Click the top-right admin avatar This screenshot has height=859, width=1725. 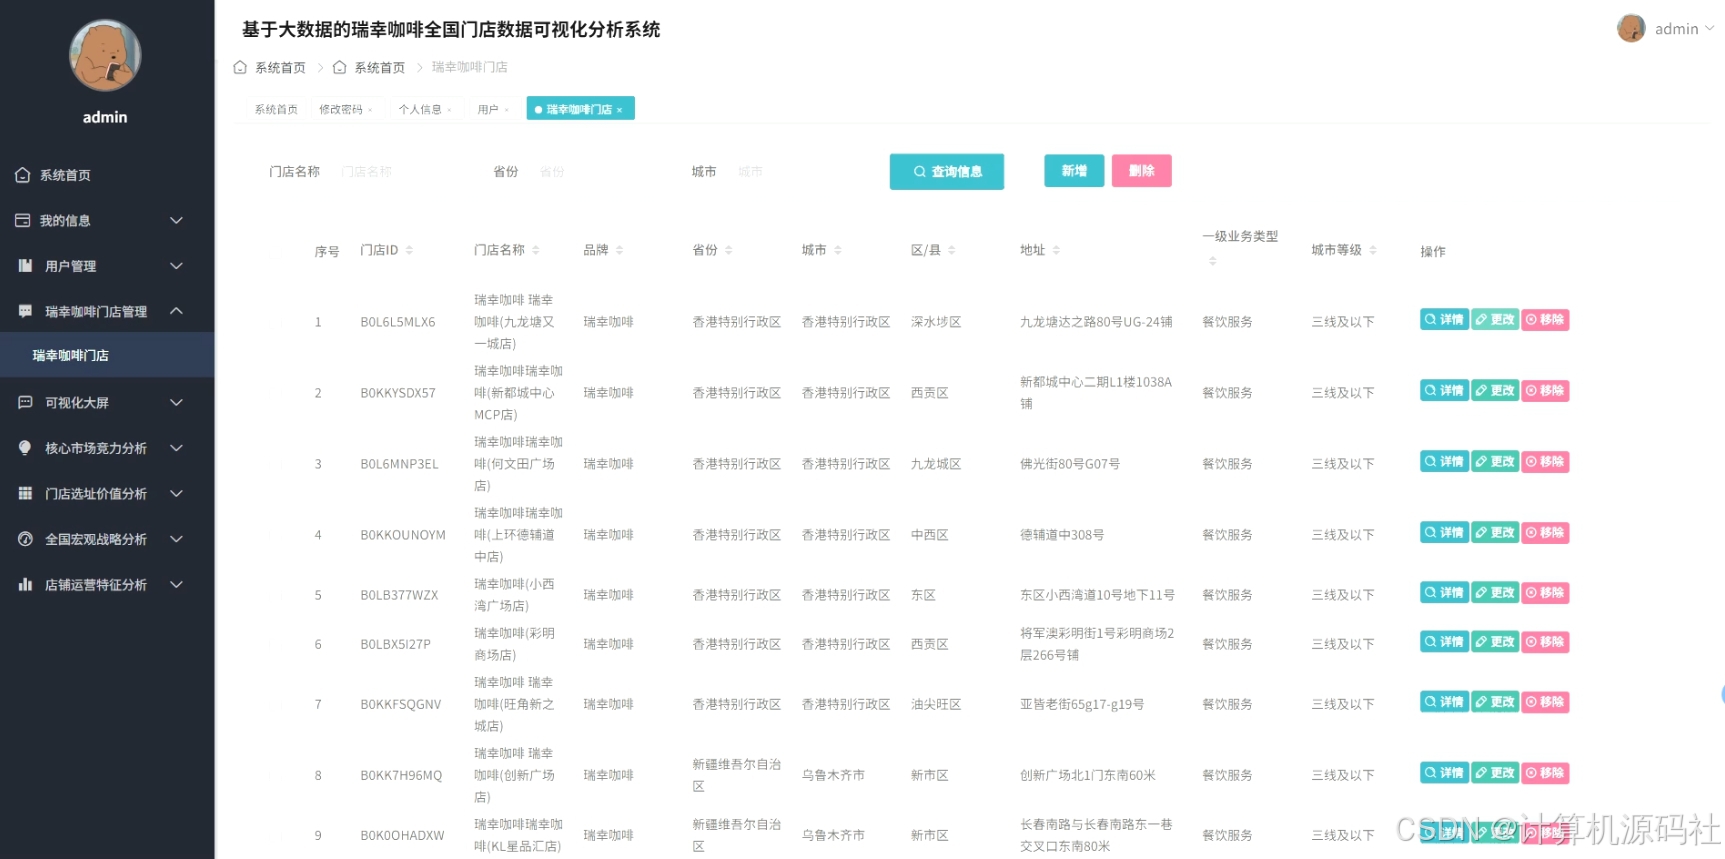click(1631, 28)
